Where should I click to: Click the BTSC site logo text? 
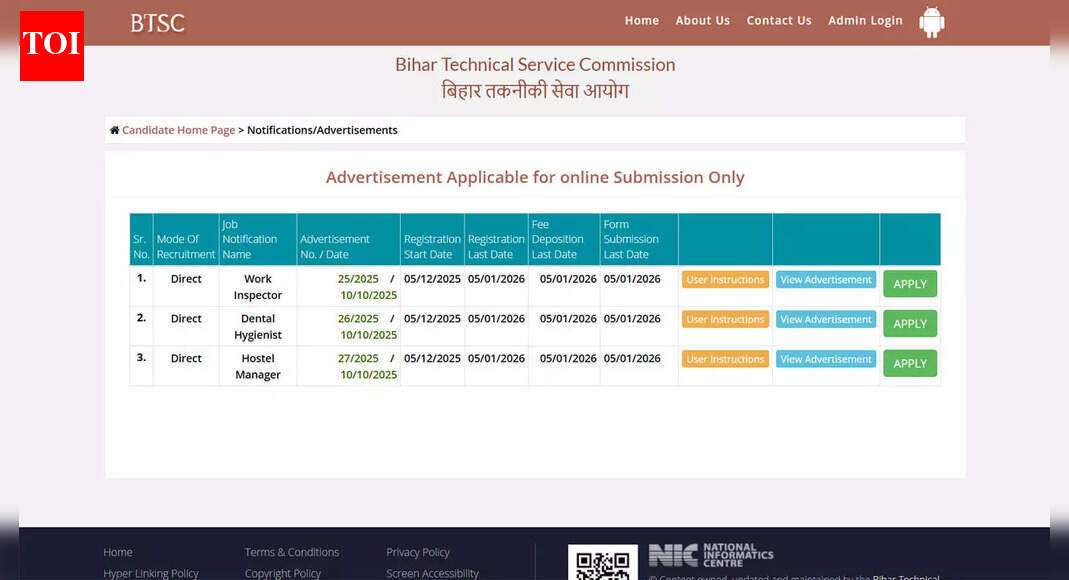(157, 23)
